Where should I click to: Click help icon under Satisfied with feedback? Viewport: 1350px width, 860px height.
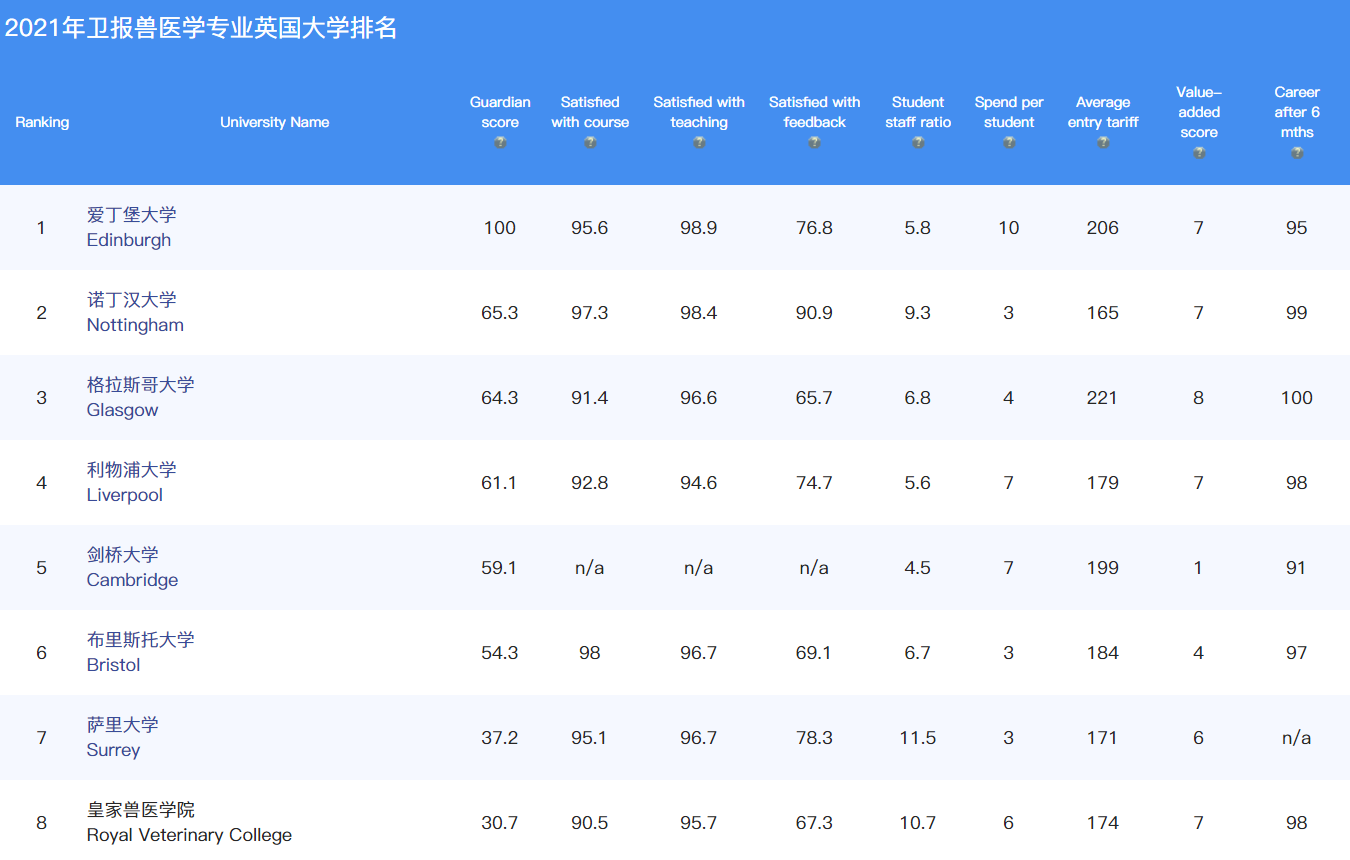[x=814, y=143]
